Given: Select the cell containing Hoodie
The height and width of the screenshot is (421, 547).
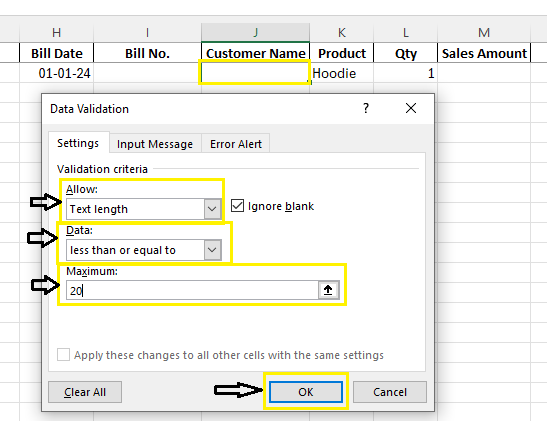Looking at the screenshot, I should pyautogui.click(x=342, y=73).
